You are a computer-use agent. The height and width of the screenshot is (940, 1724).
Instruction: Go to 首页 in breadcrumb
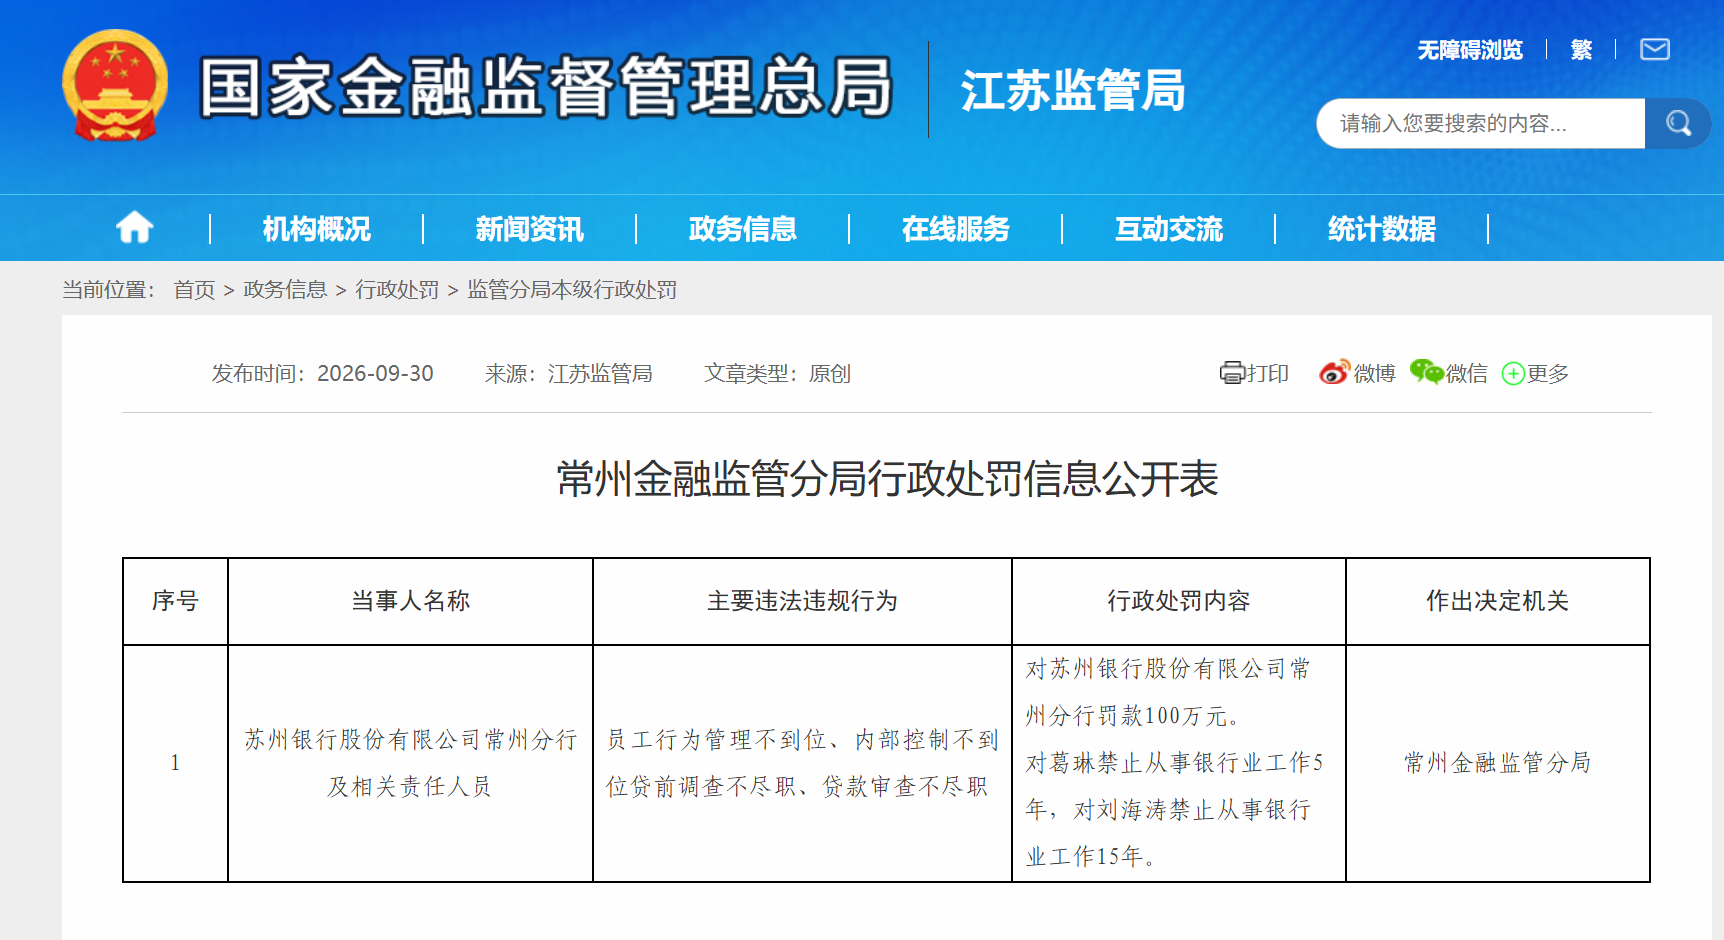(x=194, y=290)
